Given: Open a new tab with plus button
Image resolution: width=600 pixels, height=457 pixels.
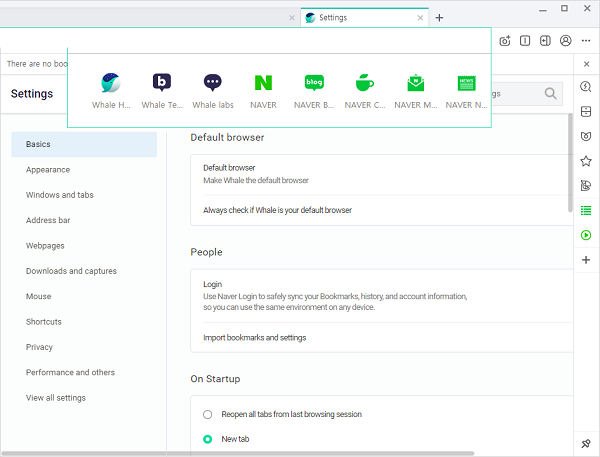Looking at the screenshot, I should pyautogui.click(x=439, y=17).
